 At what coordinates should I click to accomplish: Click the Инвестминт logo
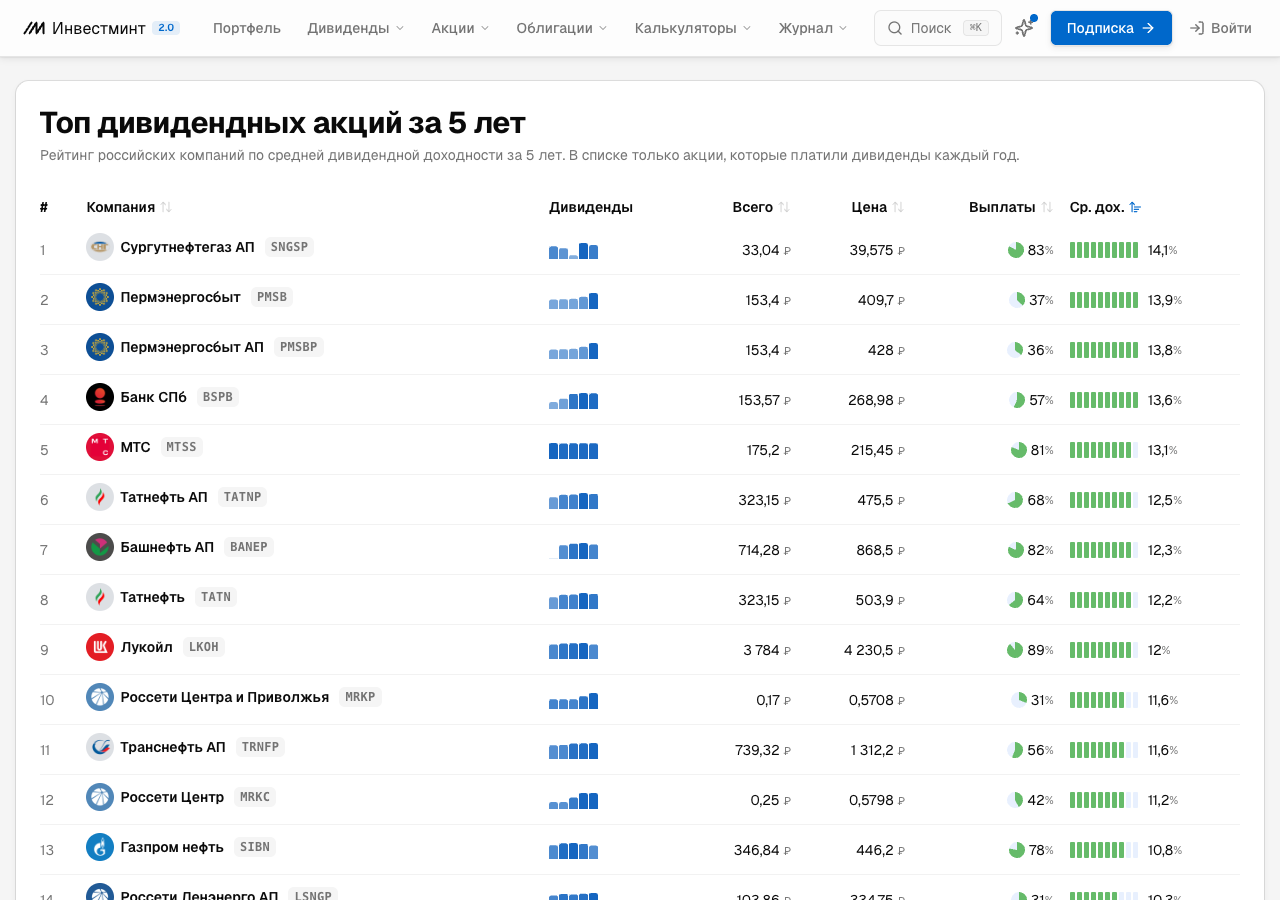(x=84, y=28)
